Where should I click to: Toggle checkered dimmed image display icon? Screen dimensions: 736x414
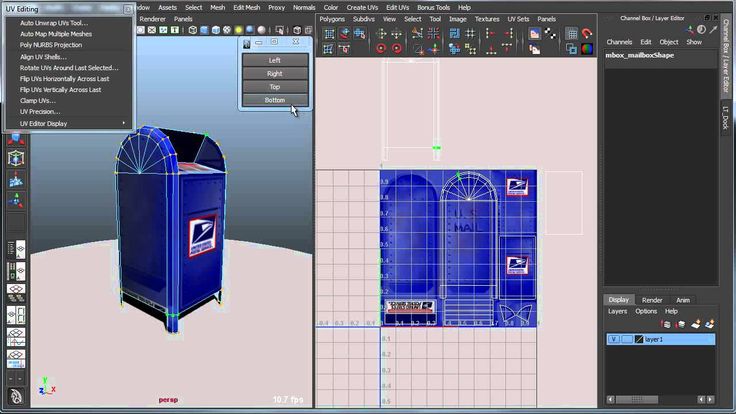(550, 33)
